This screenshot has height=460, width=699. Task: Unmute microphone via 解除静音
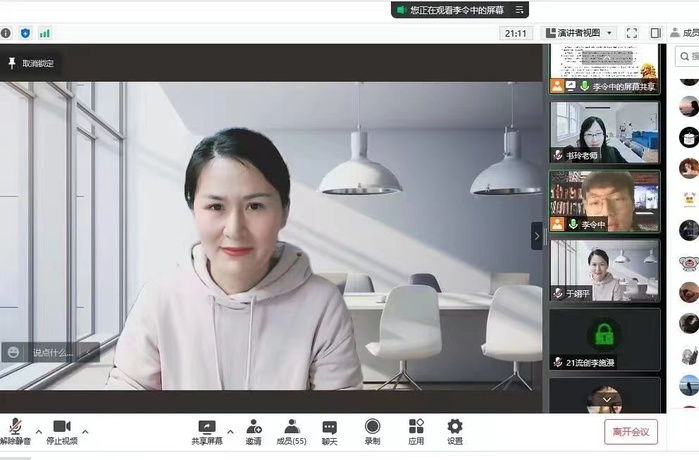click(x=15, y=432)
